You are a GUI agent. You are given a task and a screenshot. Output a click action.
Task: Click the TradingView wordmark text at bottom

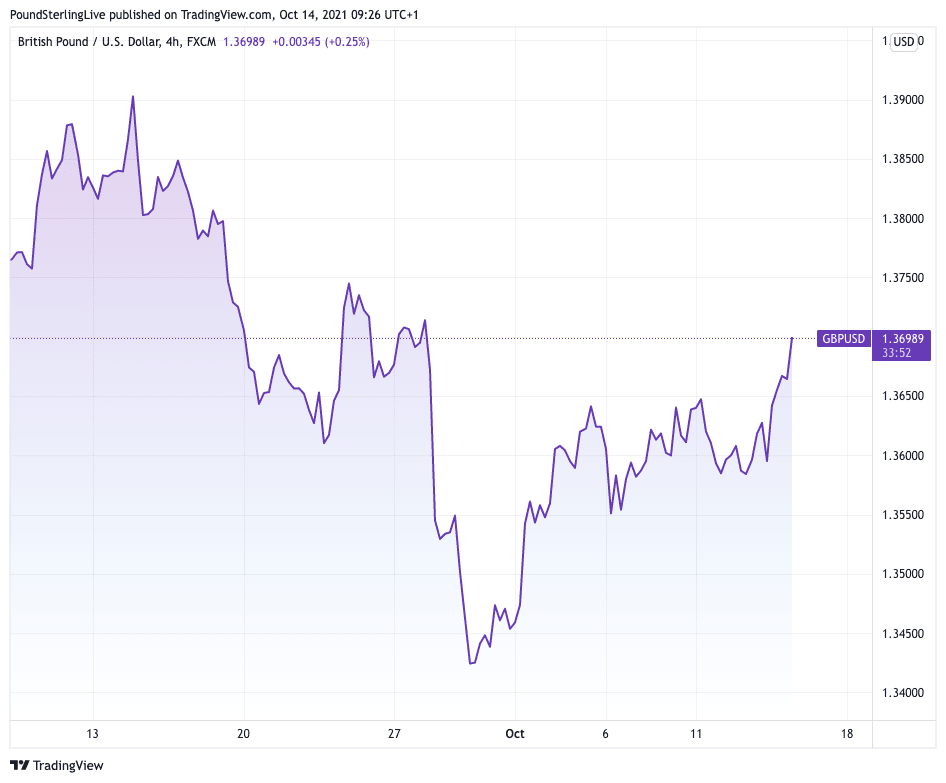[68, 766]
